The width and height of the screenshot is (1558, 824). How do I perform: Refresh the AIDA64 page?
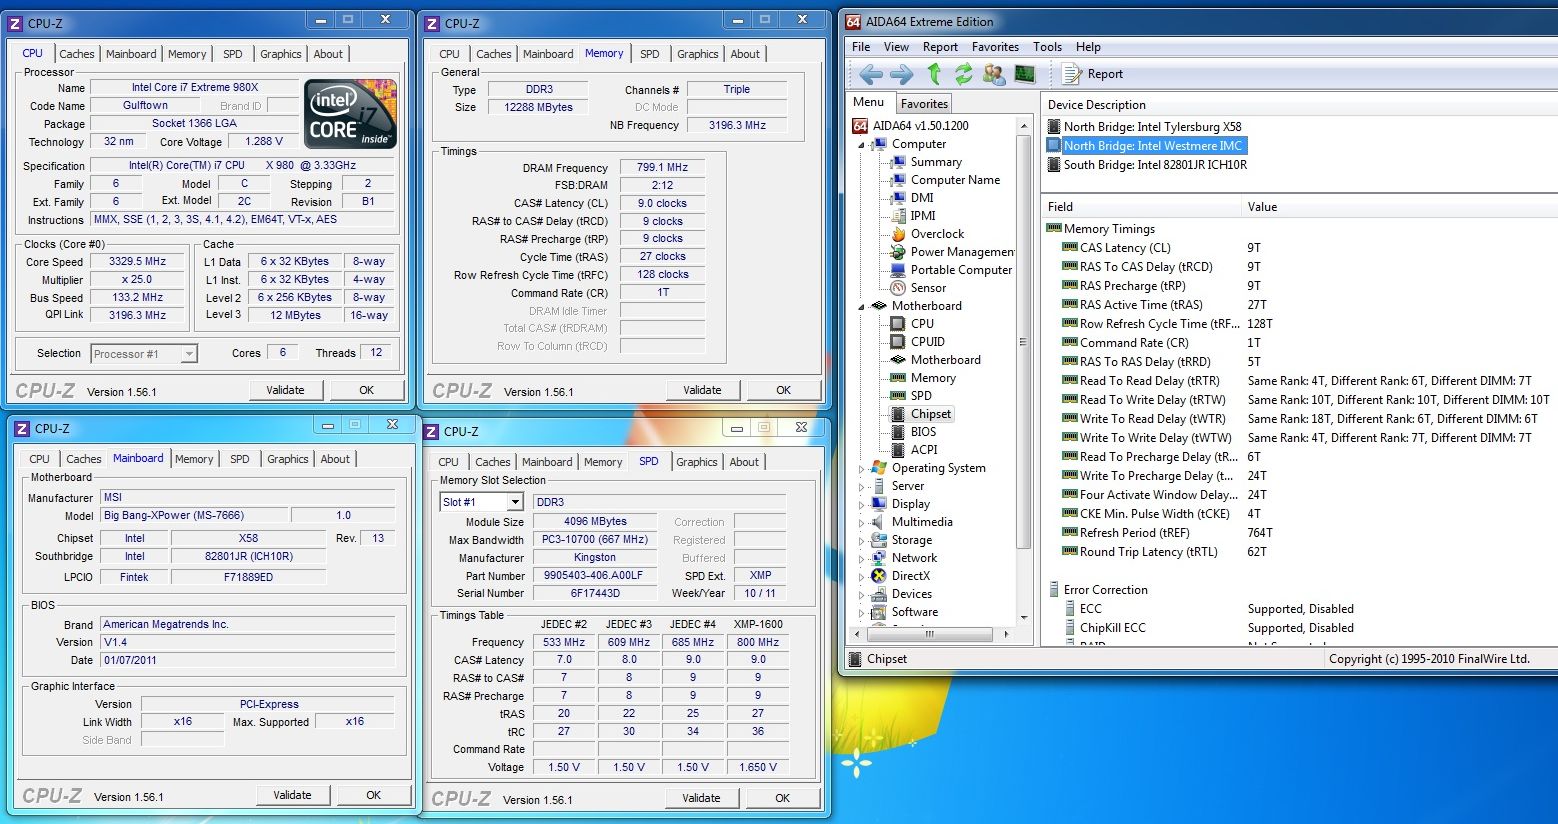[963, 74]
